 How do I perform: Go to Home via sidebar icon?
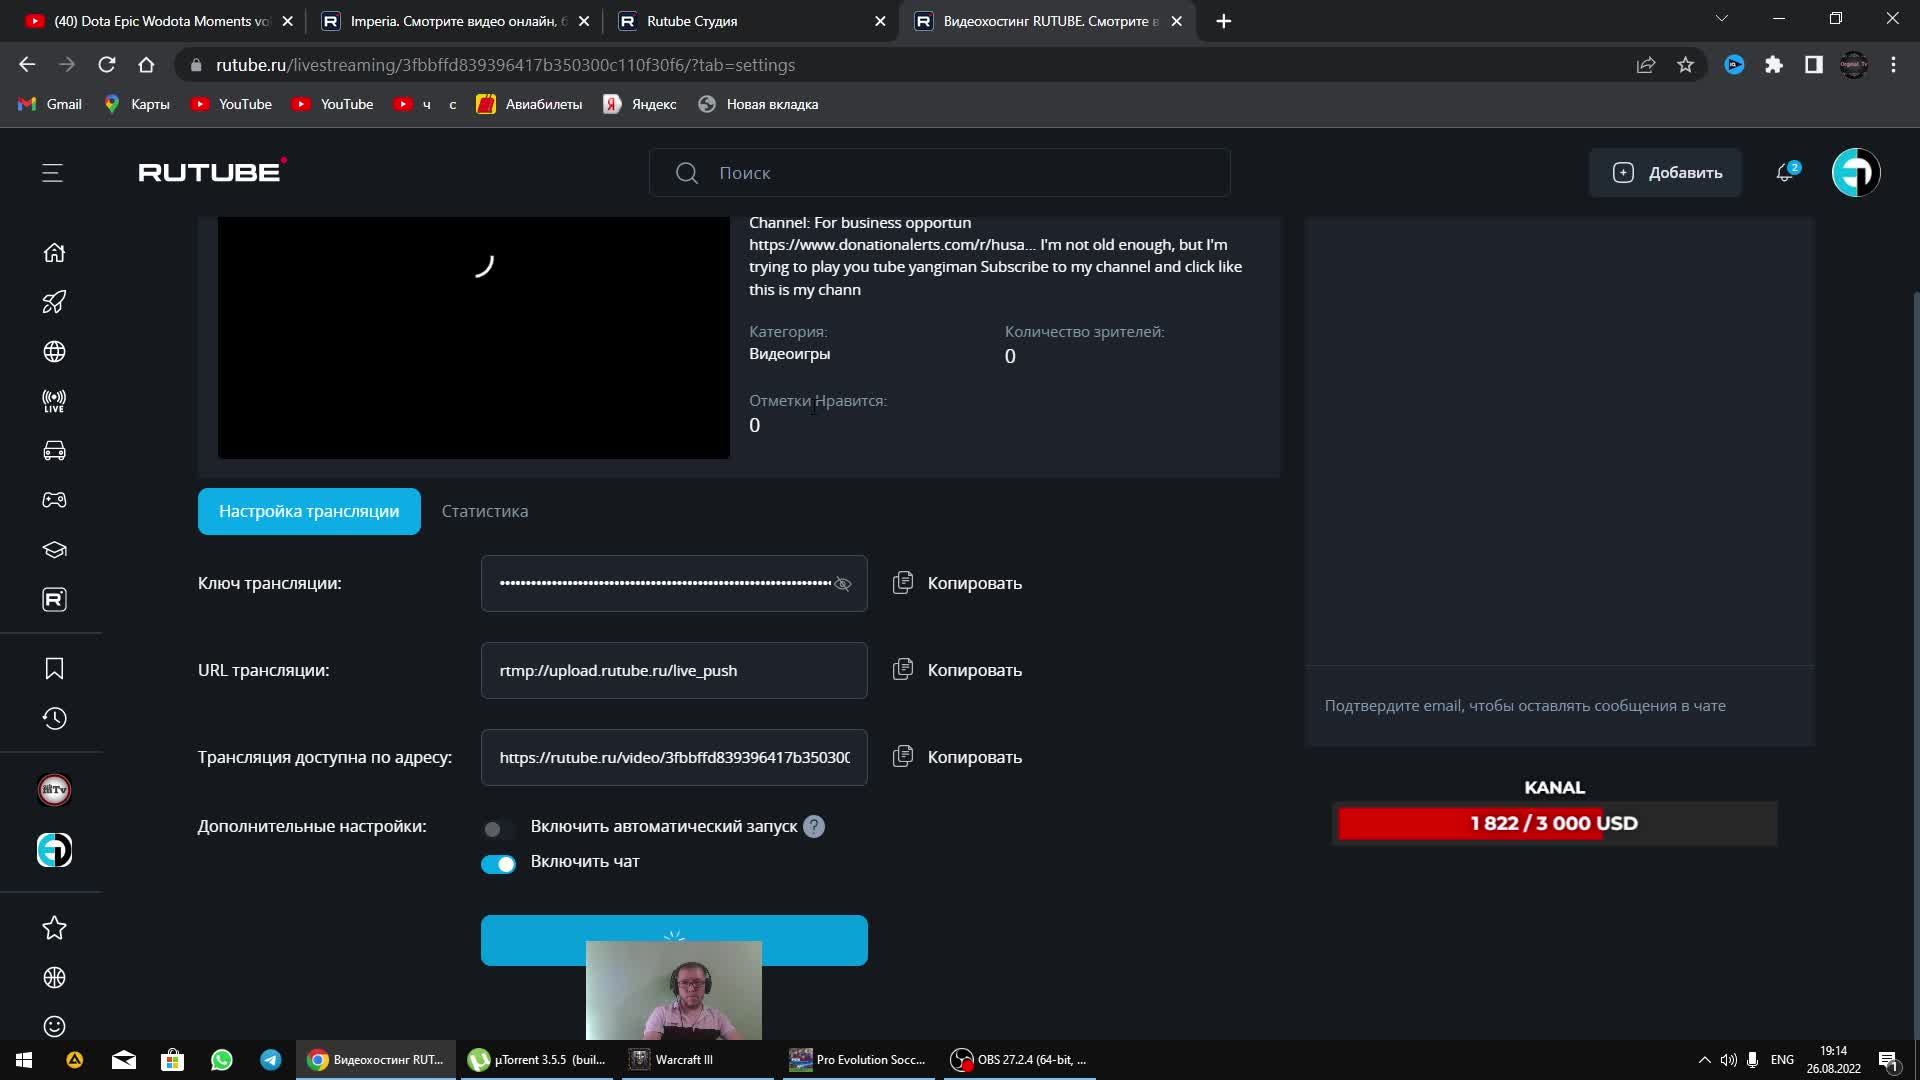[x=54, y=253]
